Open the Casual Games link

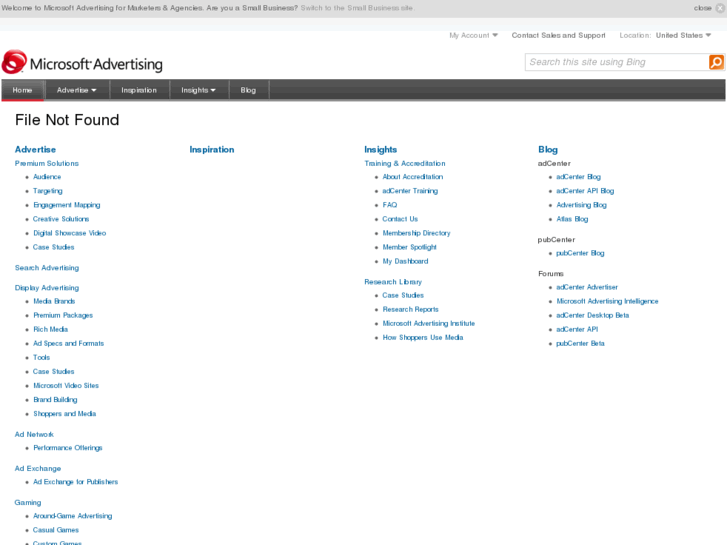point(56,530)
